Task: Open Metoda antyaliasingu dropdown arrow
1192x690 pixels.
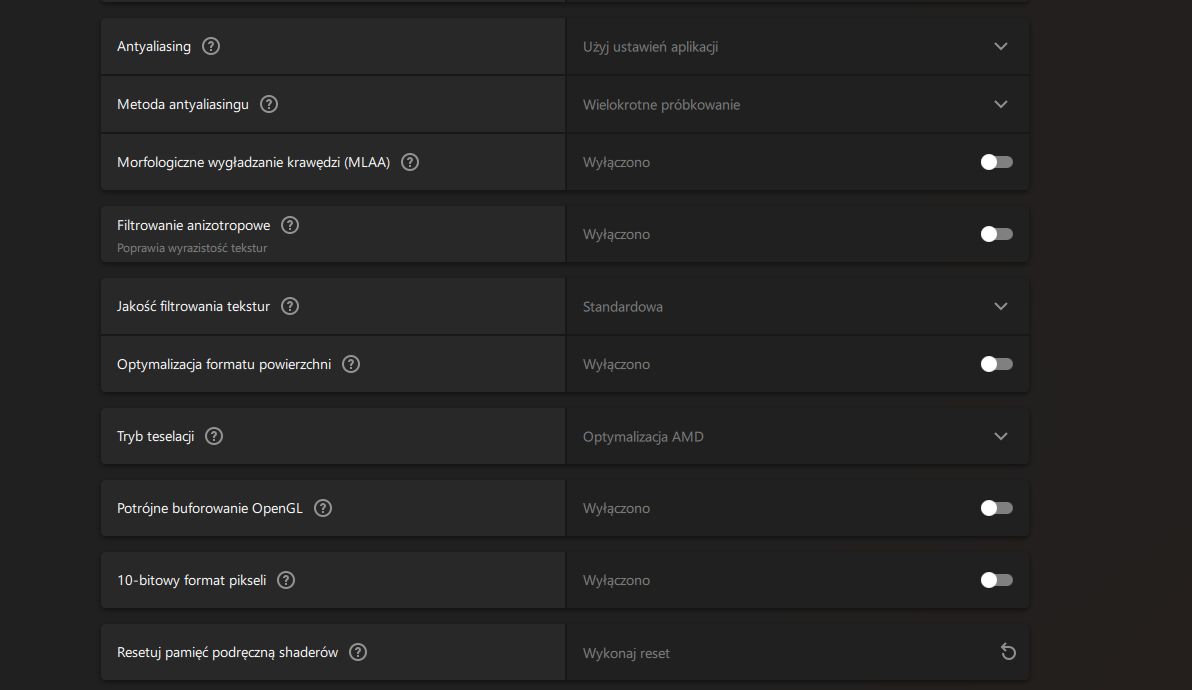Action: 1000,104
